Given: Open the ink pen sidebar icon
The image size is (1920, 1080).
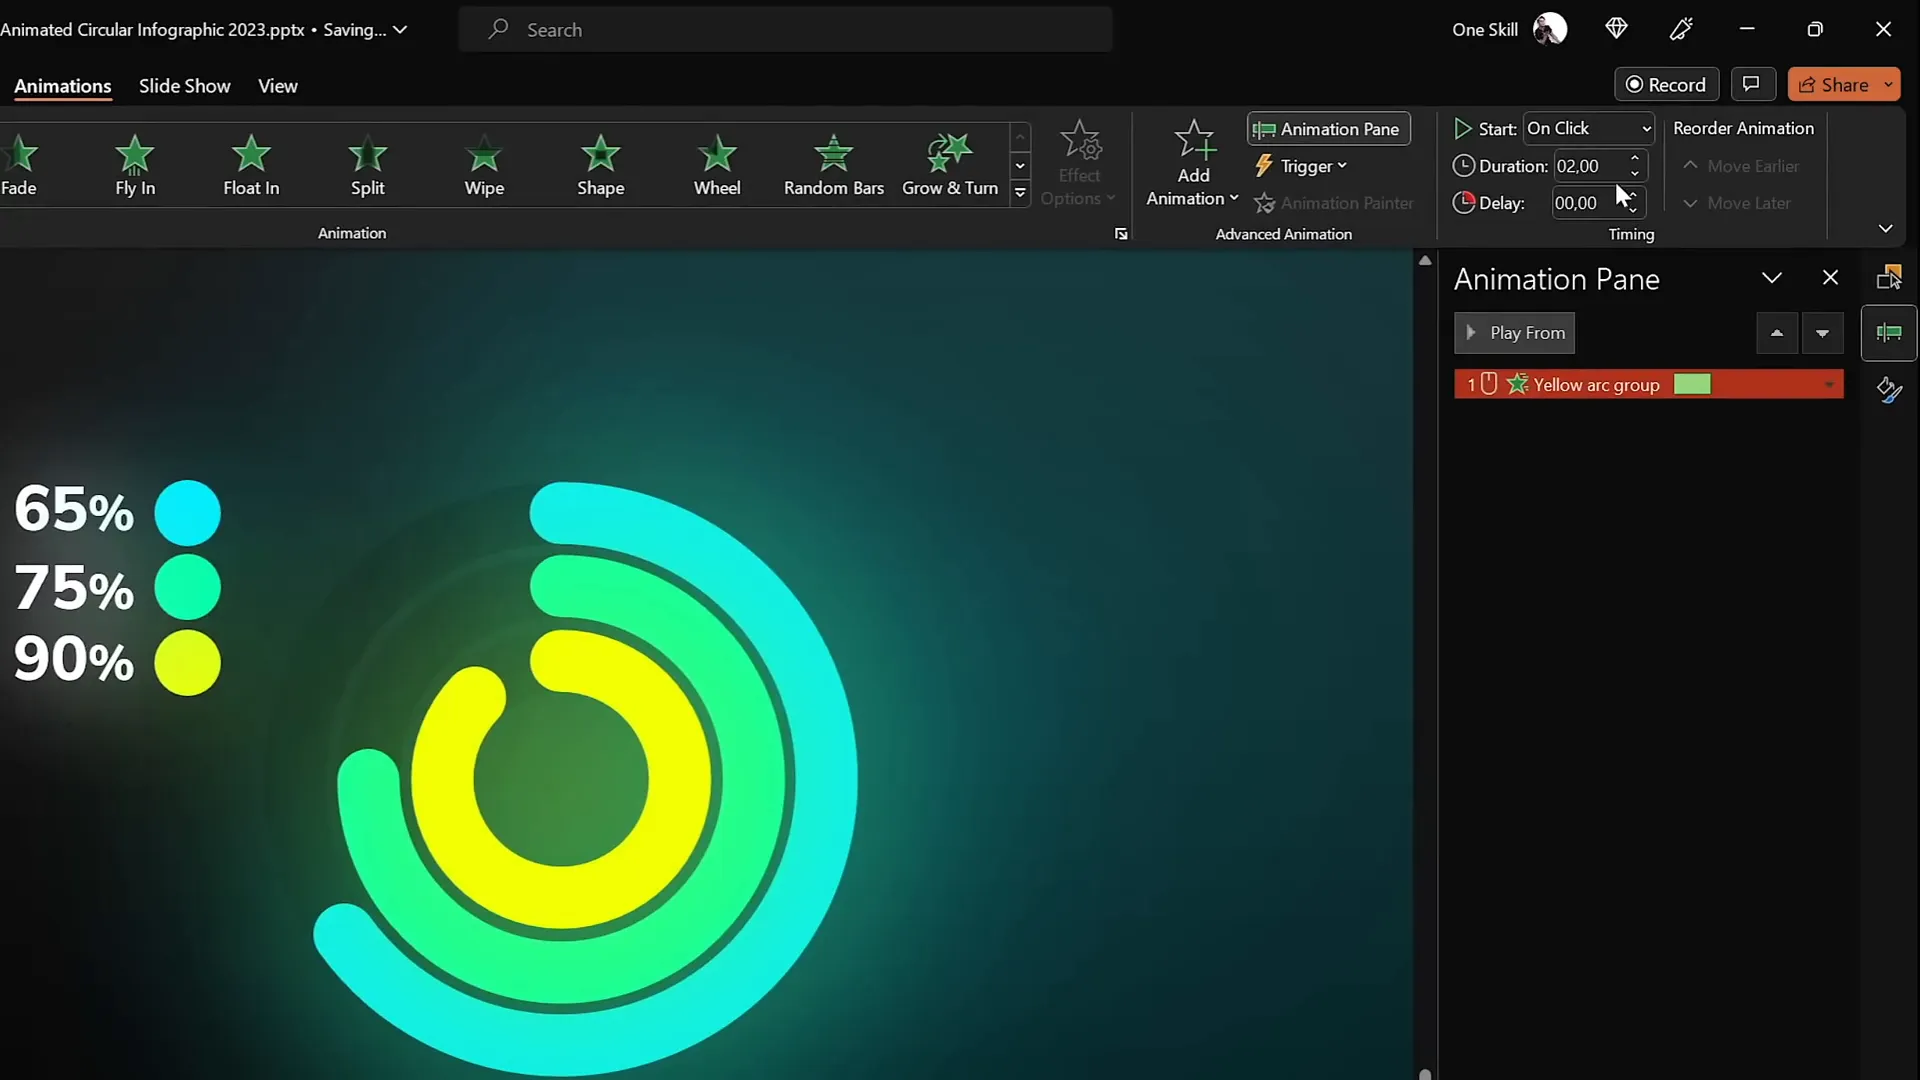Looking at the screenshot, I should pyautogui.click(x=1889, y=390).
